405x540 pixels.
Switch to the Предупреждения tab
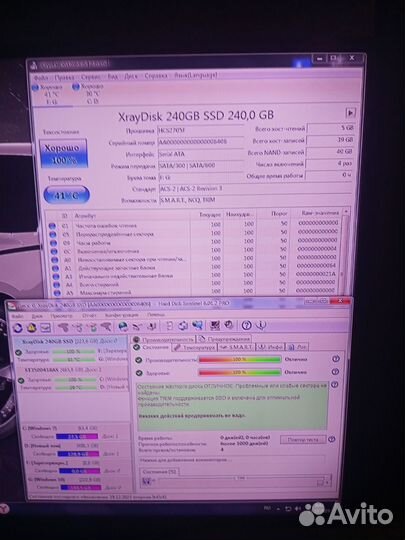[224, 339]
